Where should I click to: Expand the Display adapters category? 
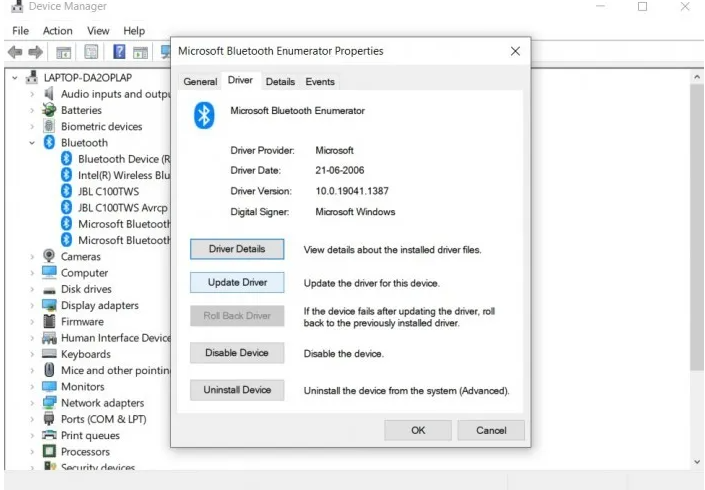(32, 305)
